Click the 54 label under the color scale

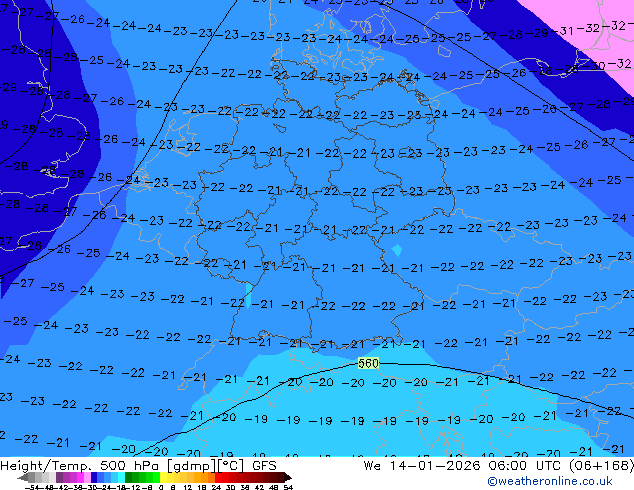(x=288, y=487)
